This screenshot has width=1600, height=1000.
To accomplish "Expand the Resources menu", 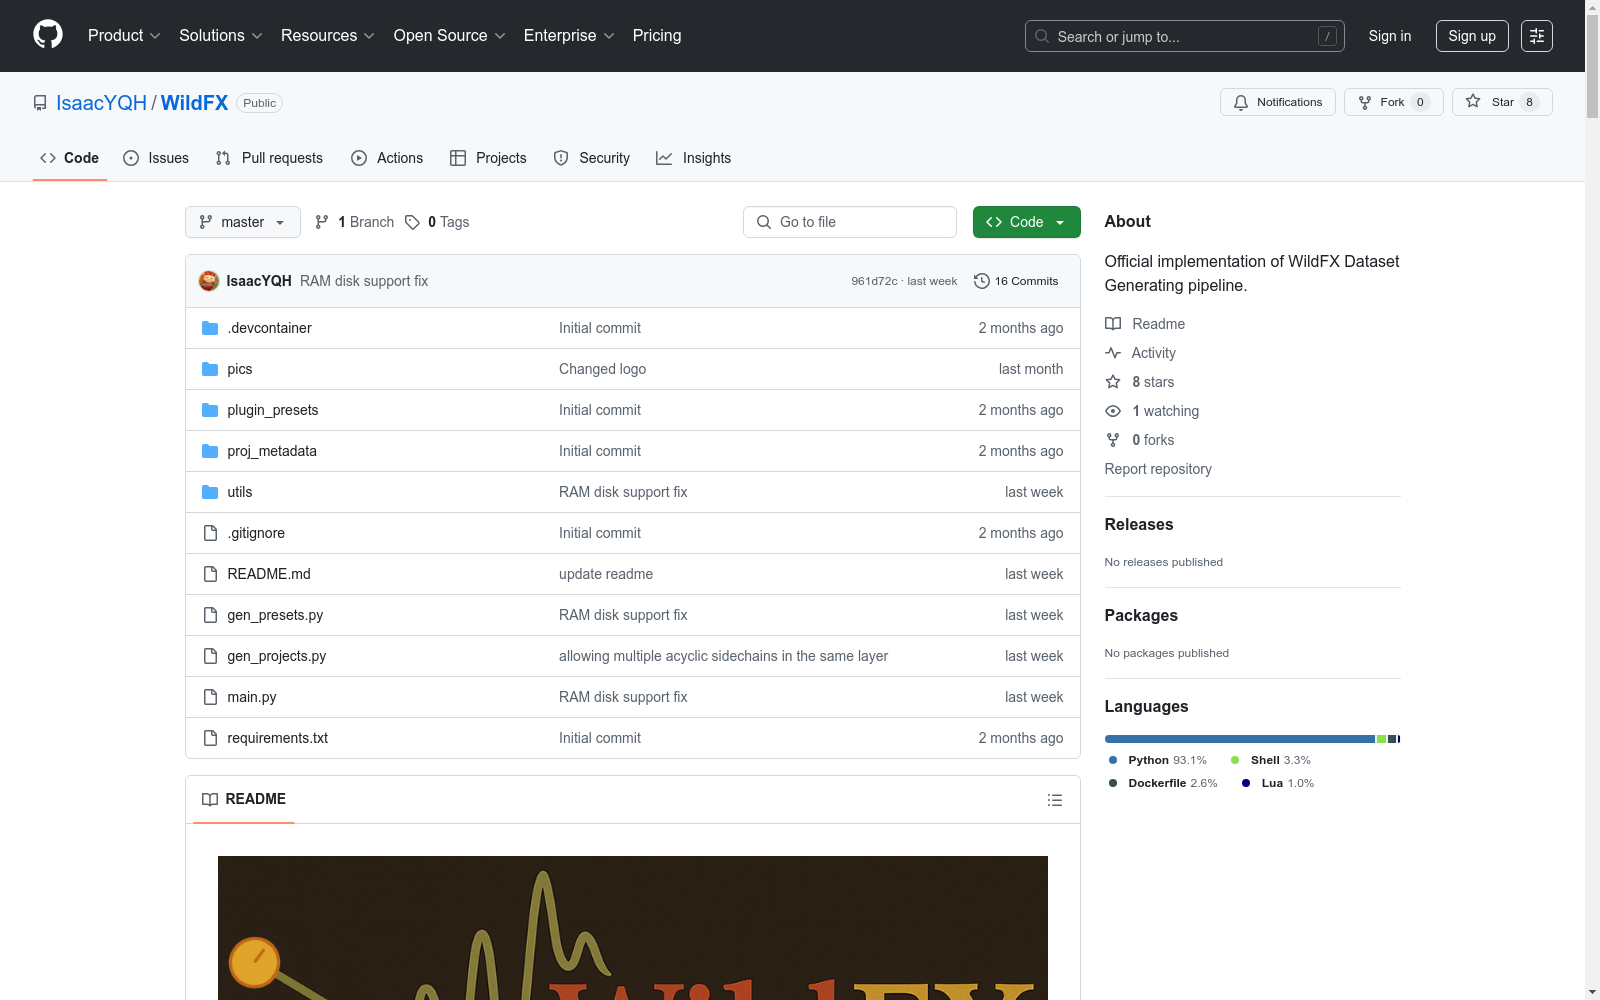I will coord(328,36).
